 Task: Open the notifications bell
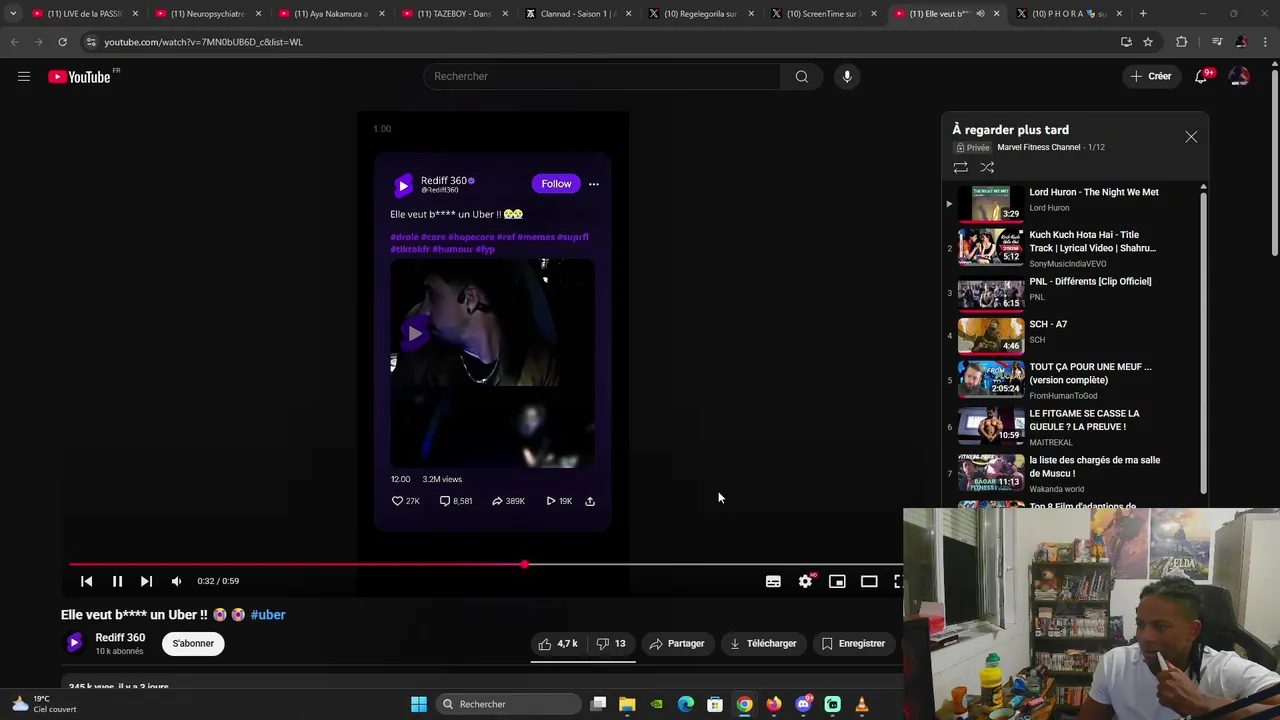tap(1201, 76)
